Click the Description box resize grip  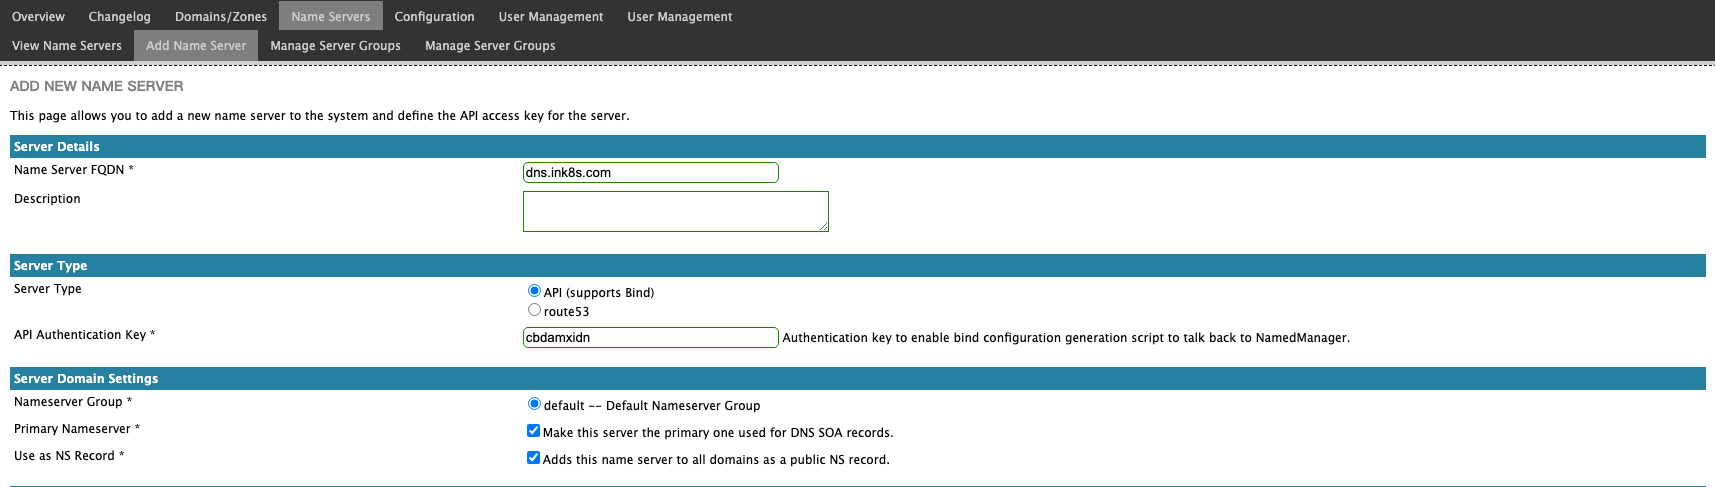click(x=823, y=227)
